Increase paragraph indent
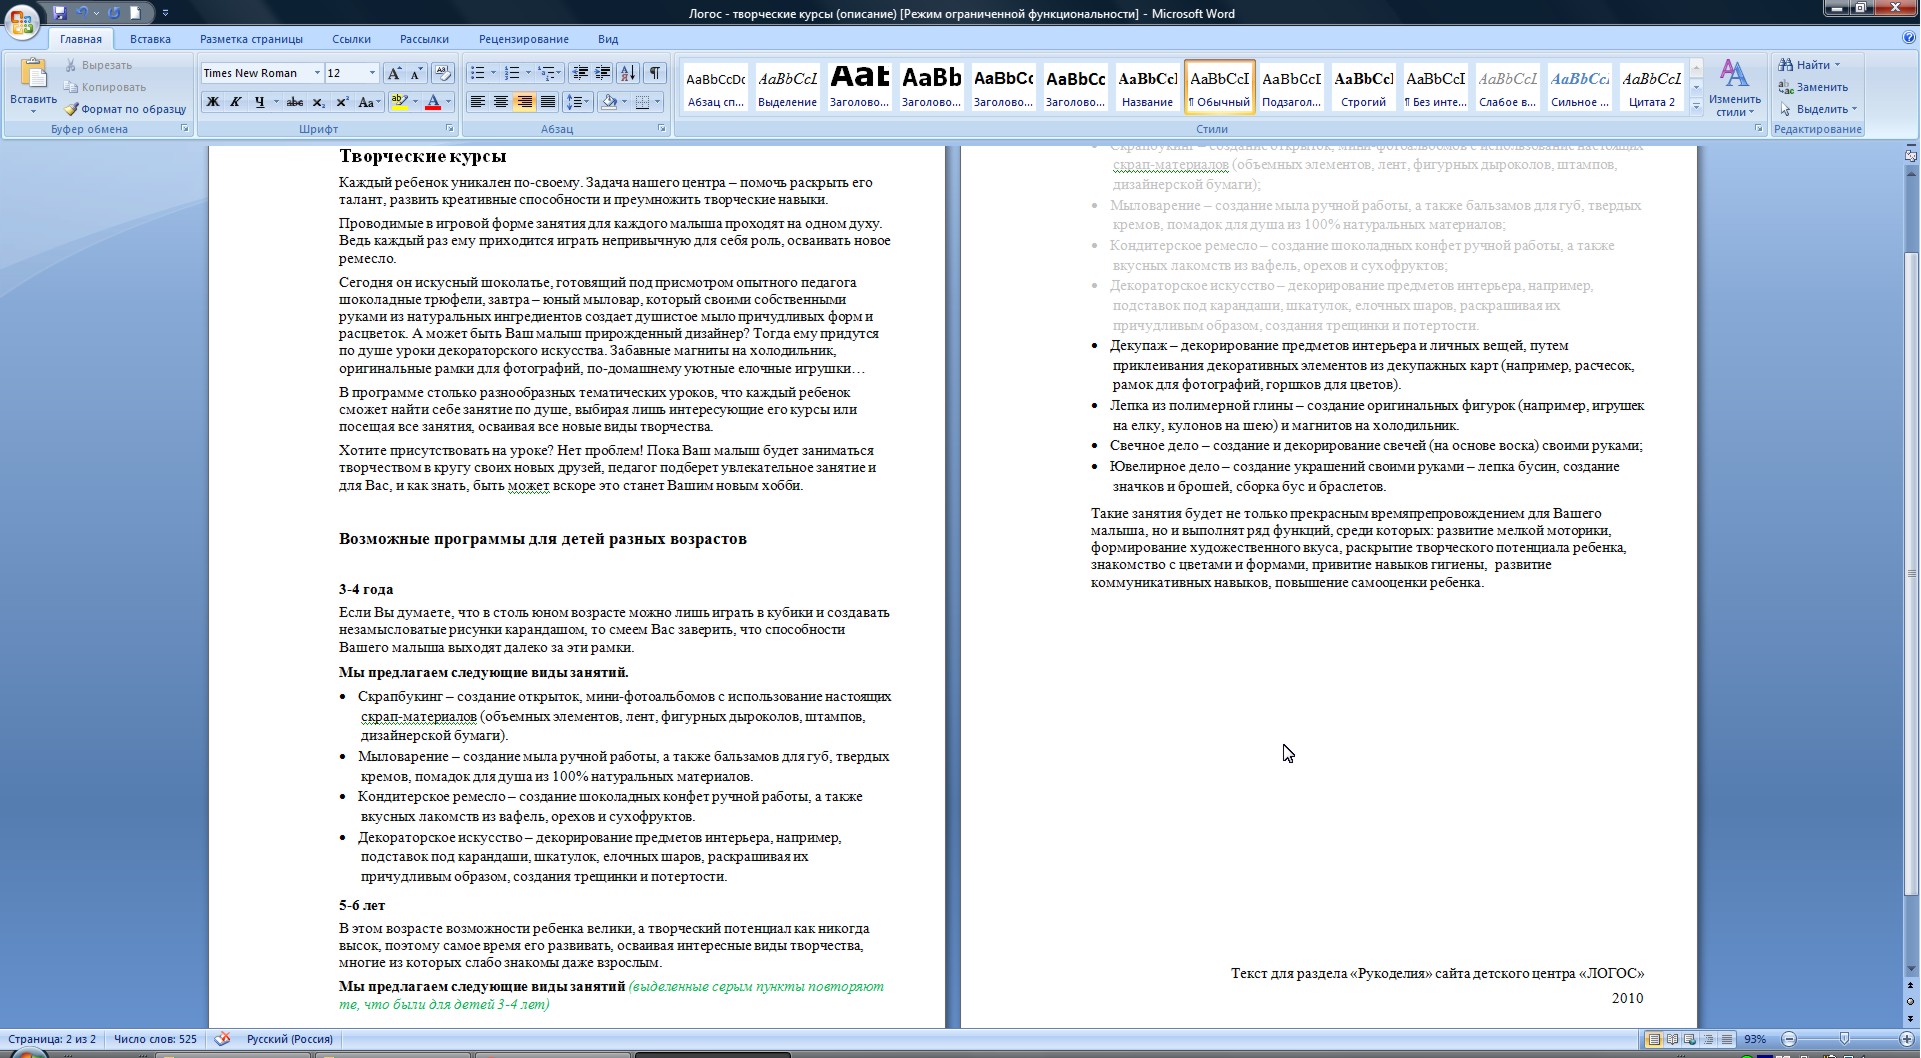This screenshot has height=1058, width=1921. (x=602, y=73)
